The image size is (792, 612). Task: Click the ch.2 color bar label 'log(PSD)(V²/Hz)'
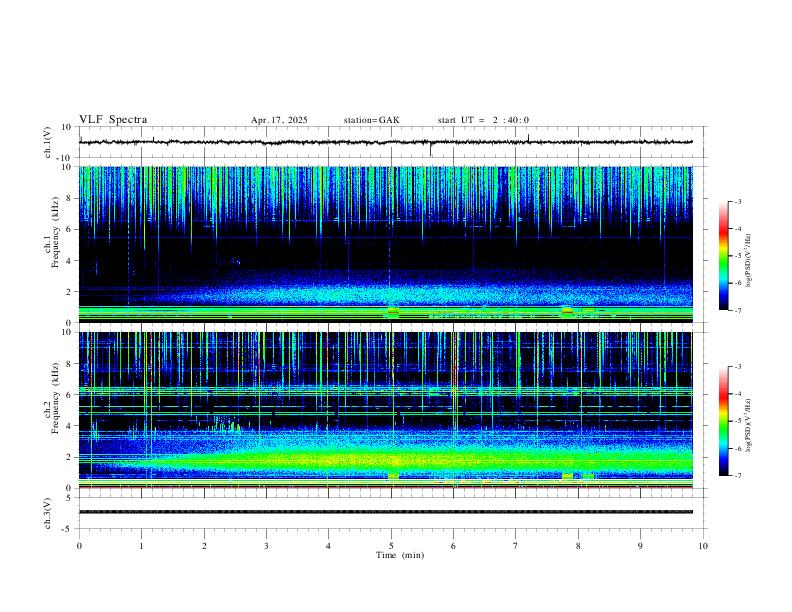[748, 425]
